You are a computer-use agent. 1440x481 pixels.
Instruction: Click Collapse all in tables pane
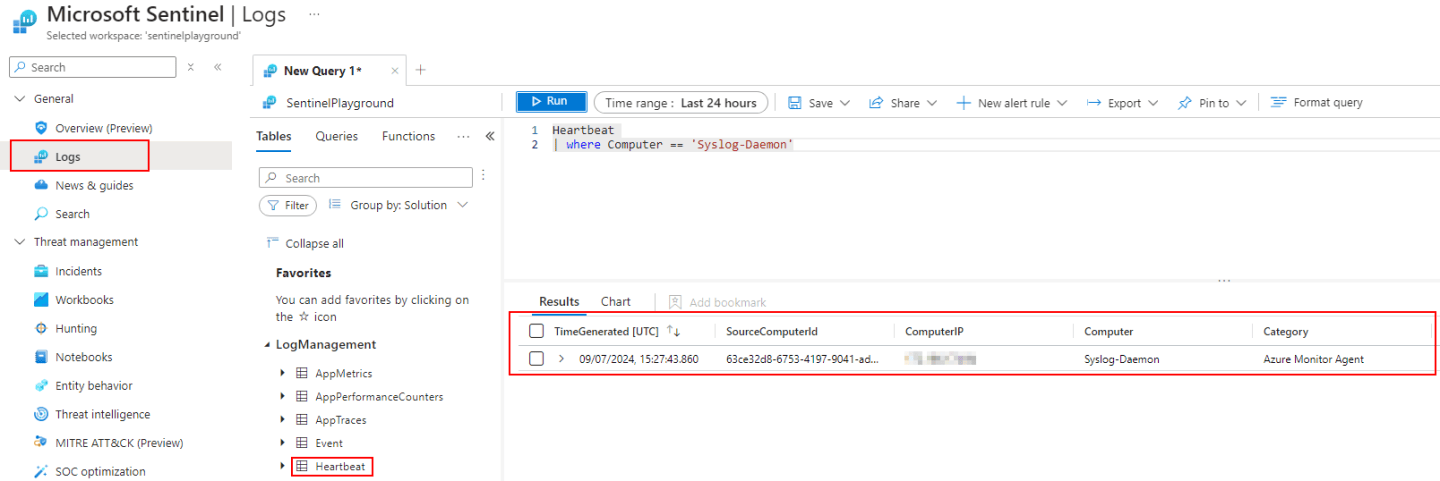[x=306, y=243]
